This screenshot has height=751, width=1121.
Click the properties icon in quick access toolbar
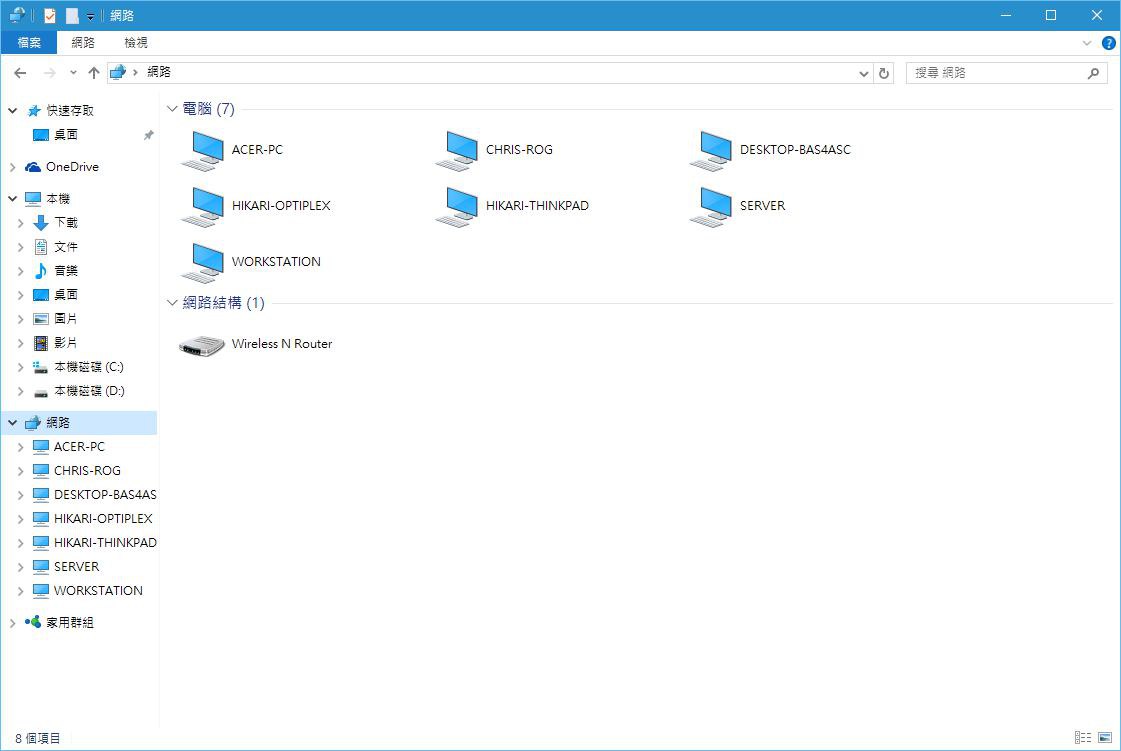point(50,15)
